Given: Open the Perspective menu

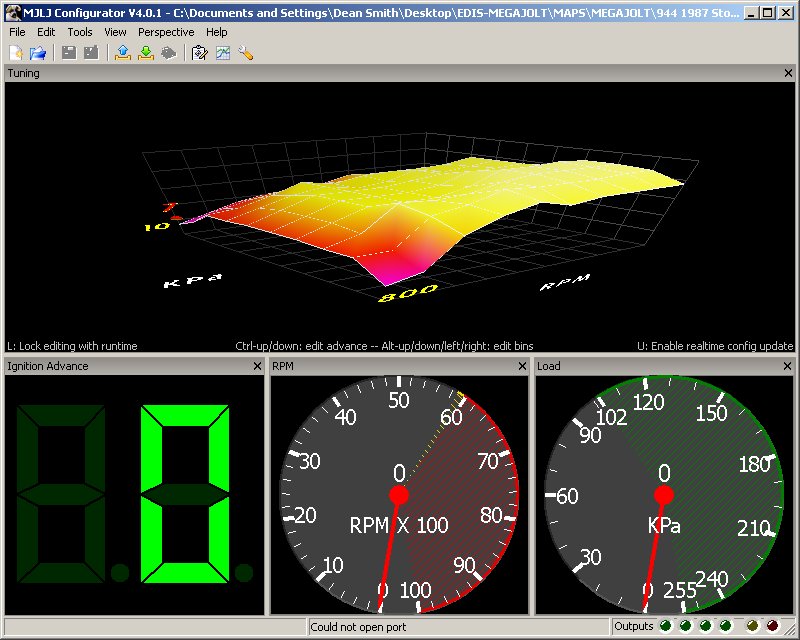Looking at the screenshot, I should point(165,32).
